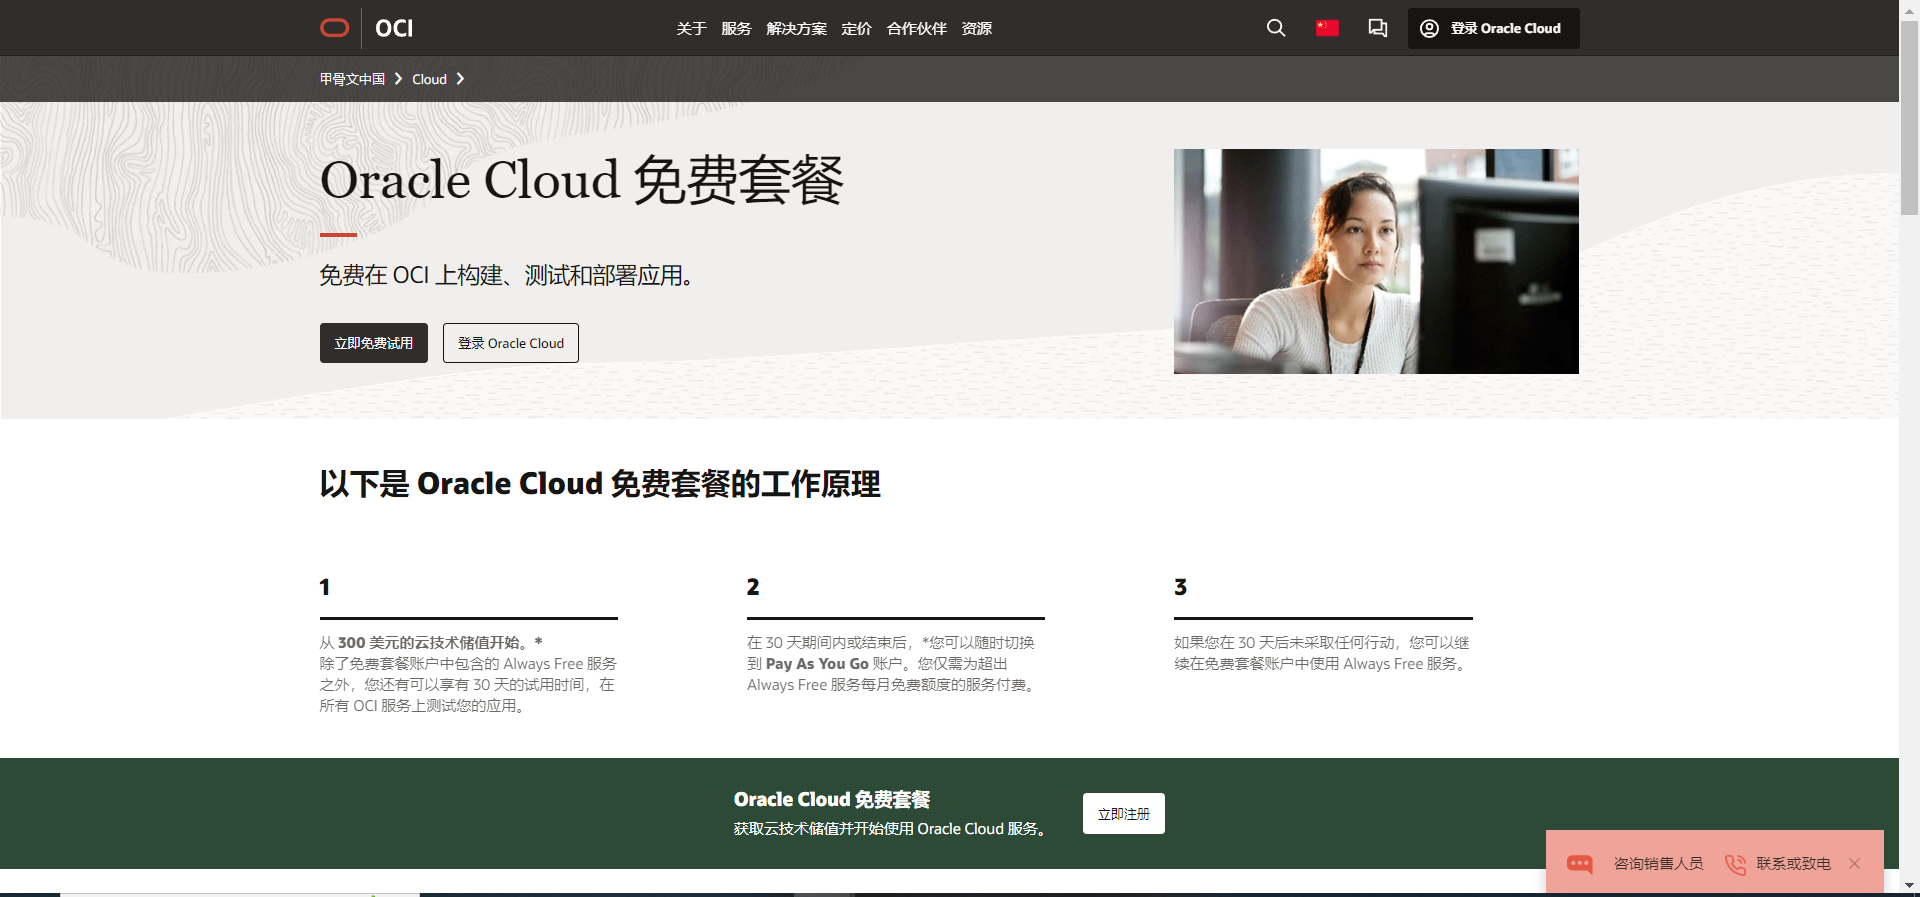The width and height of the screenshot is (1920, 897).
Task: Click the 立即免费试用 button
Action: [x=374, y=343]
